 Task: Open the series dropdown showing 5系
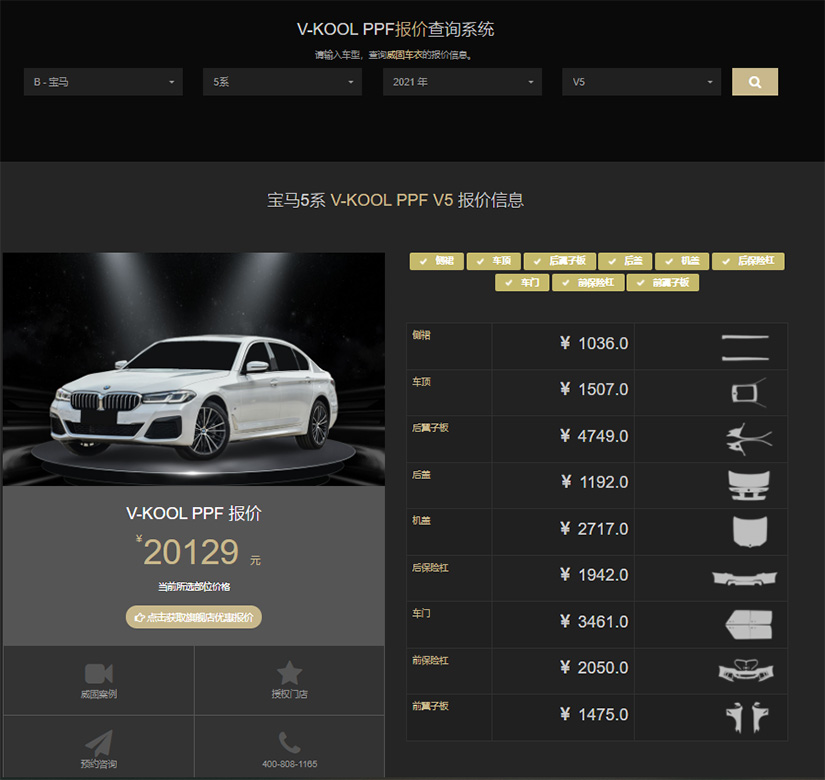(x=283, y=82)
